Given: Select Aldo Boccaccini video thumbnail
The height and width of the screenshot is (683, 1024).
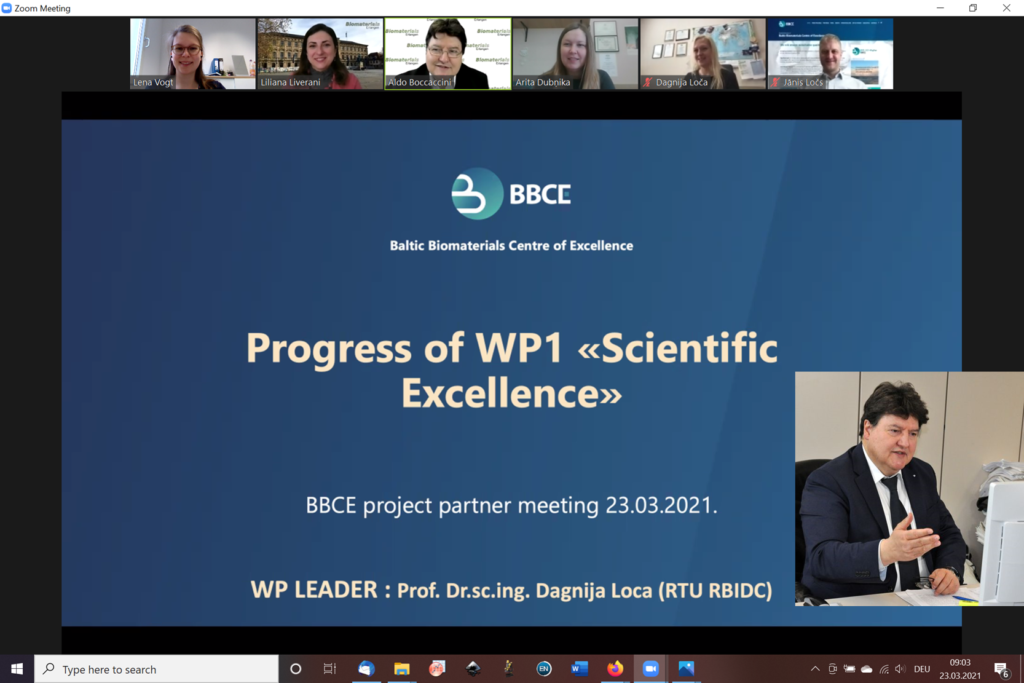Looking at the screenshot, I should click(448, 54).
